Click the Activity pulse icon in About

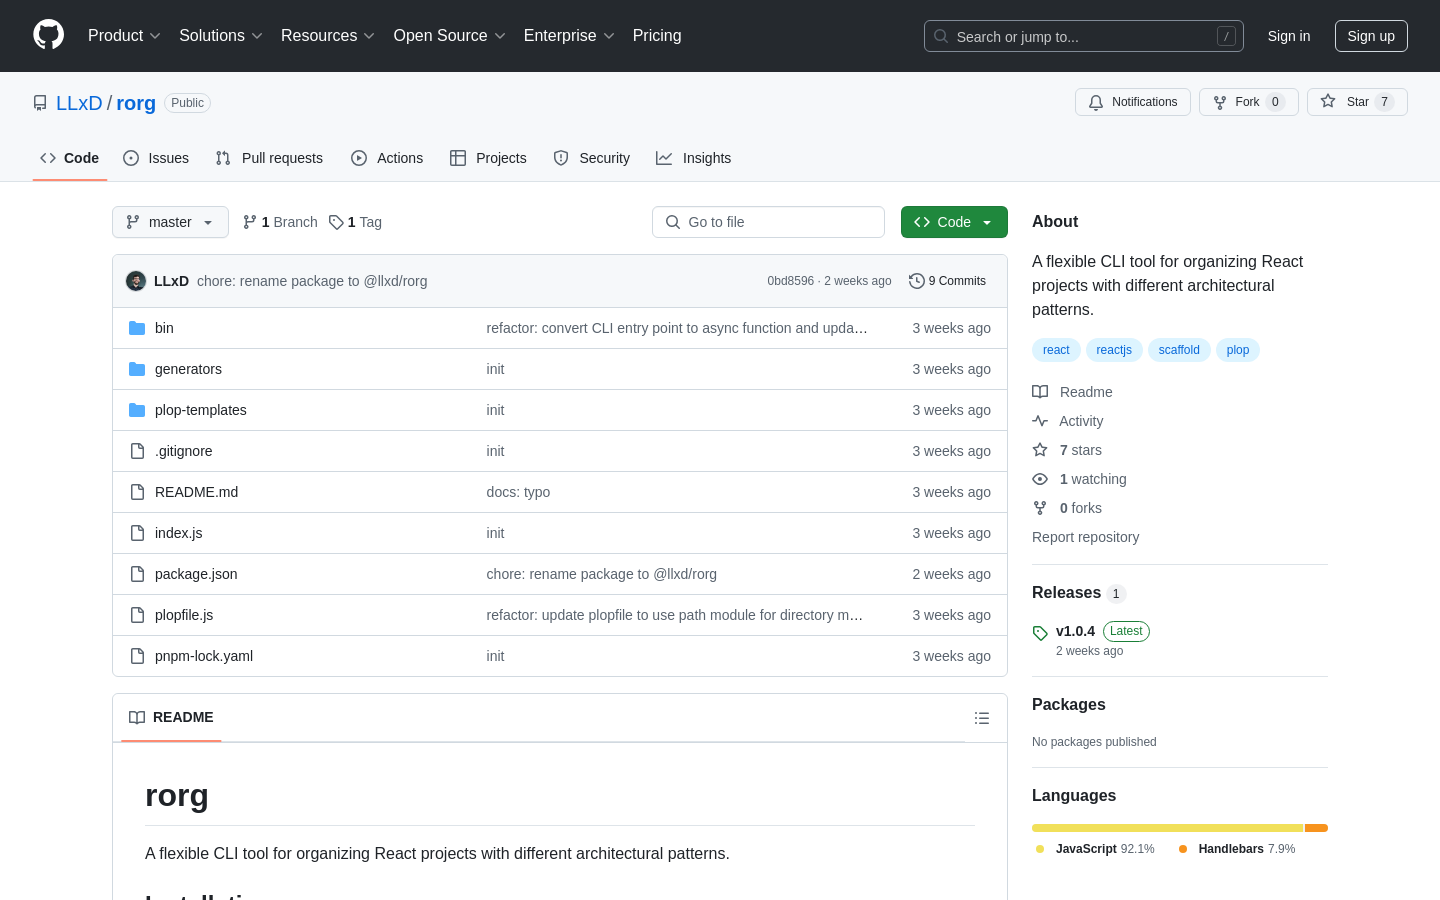1040,421
